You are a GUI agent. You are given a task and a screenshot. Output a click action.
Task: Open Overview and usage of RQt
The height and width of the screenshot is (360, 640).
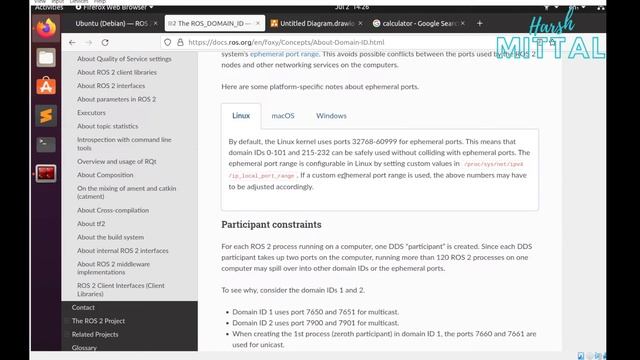116,162
